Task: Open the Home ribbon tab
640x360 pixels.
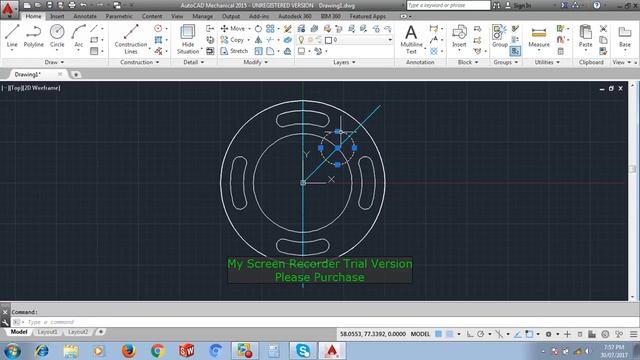Action: 33,16
